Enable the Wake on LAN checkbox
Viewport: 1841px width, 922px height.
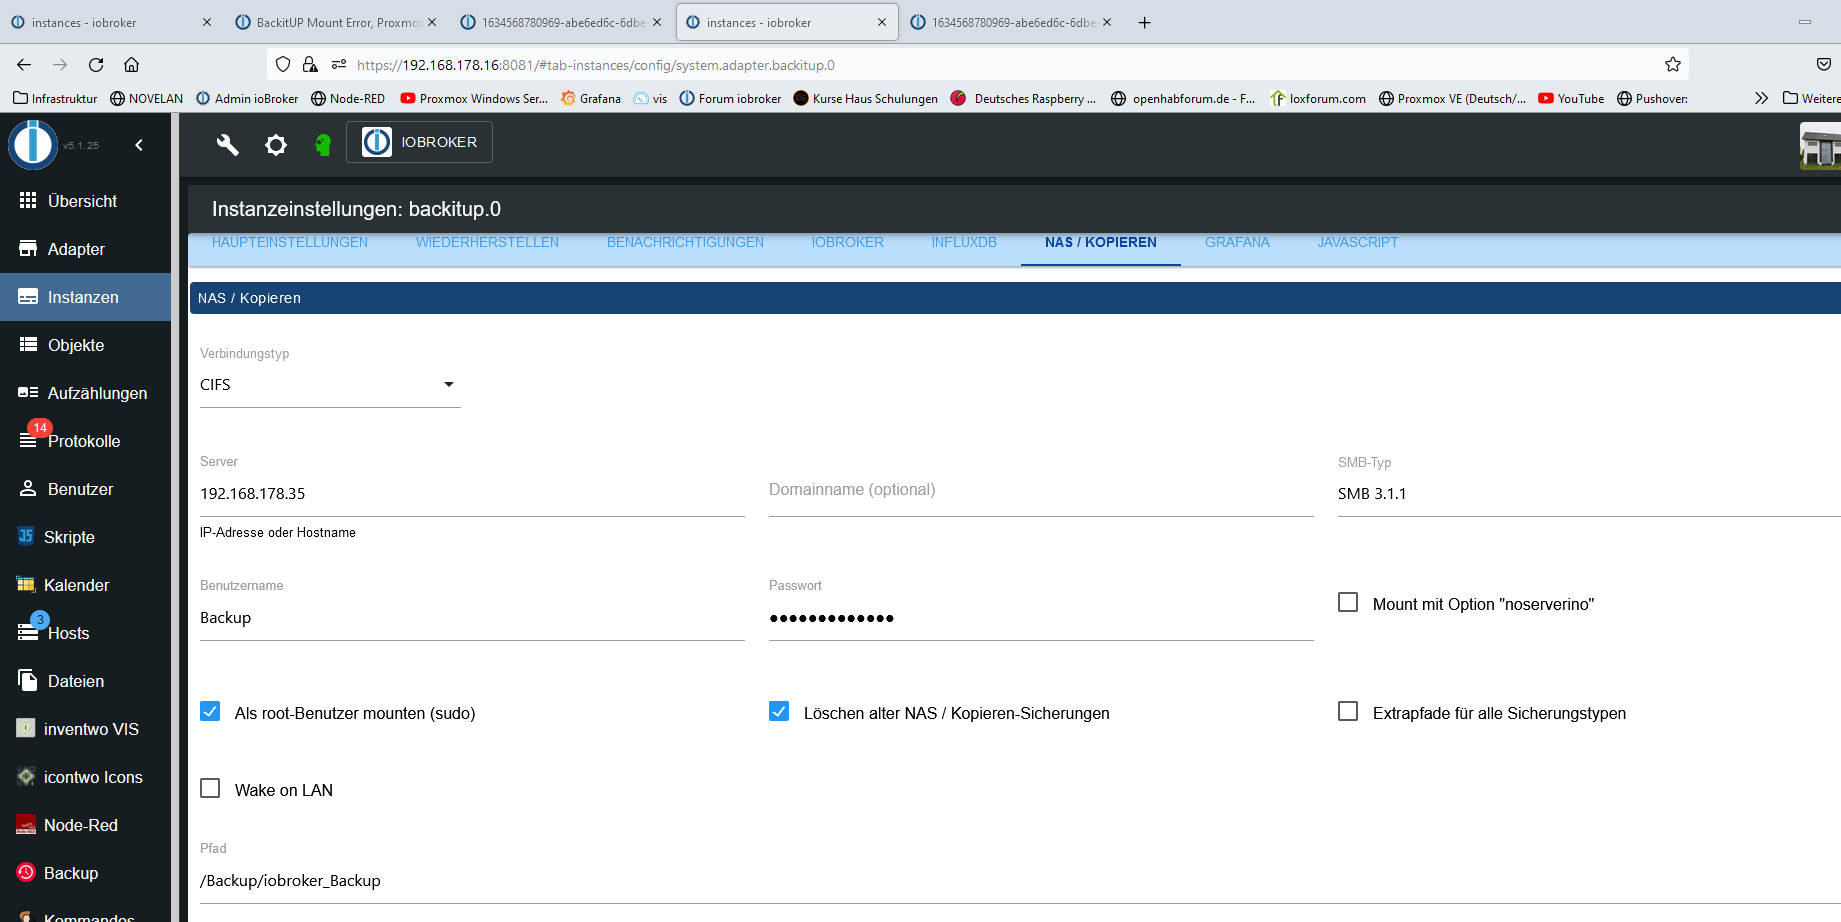210,788
